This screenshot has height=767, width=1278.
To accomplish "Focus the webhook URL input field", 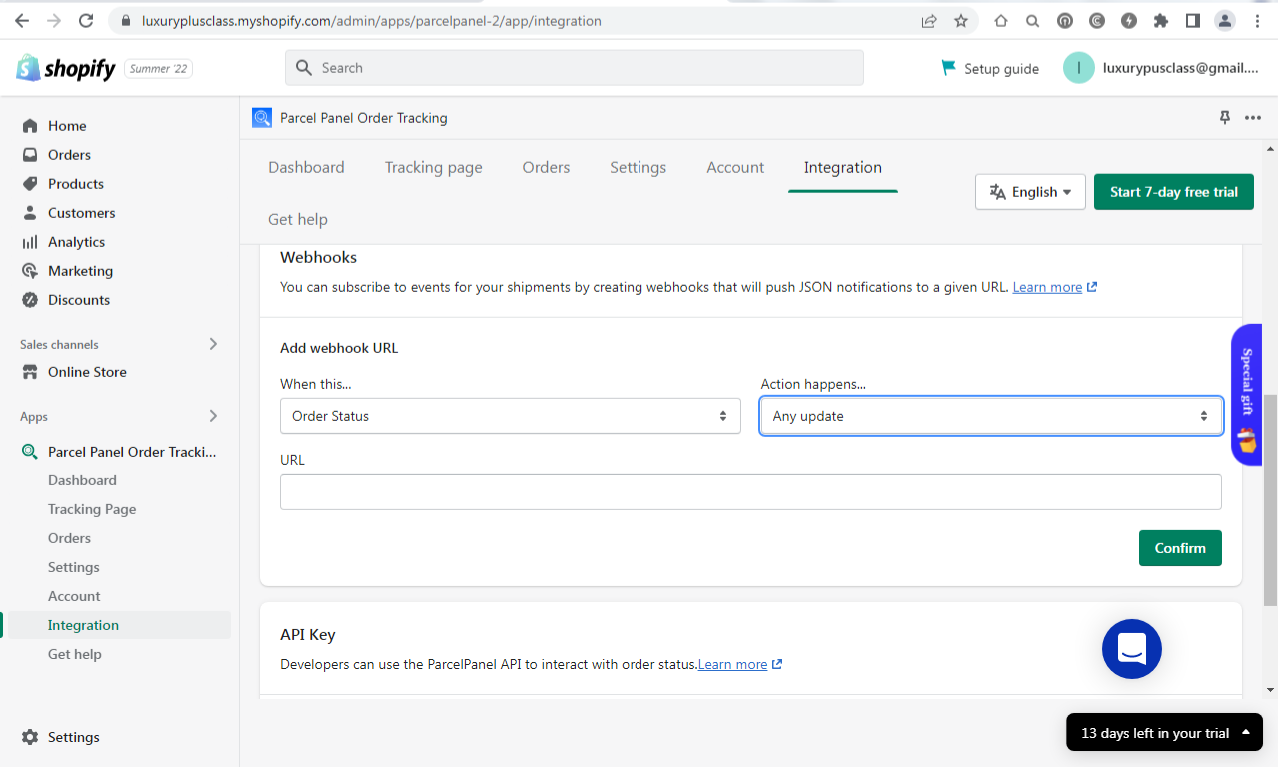I will tap(751, 492).
